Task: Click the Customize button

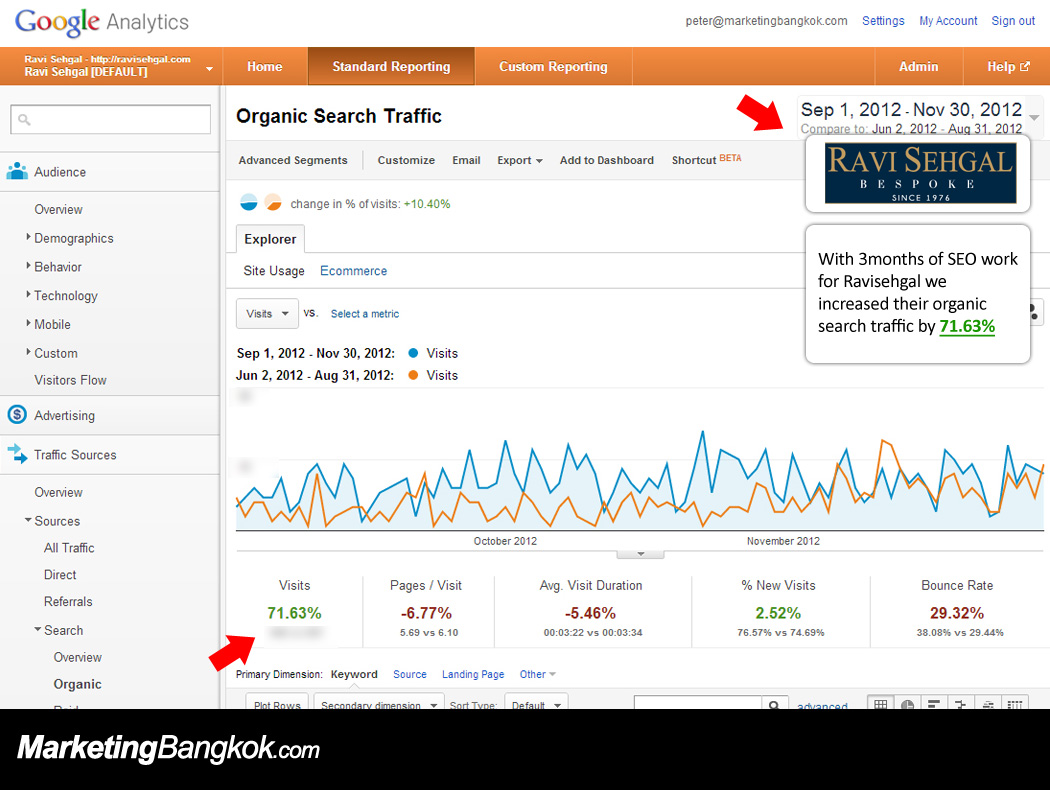Action: (x=406, y=160)
